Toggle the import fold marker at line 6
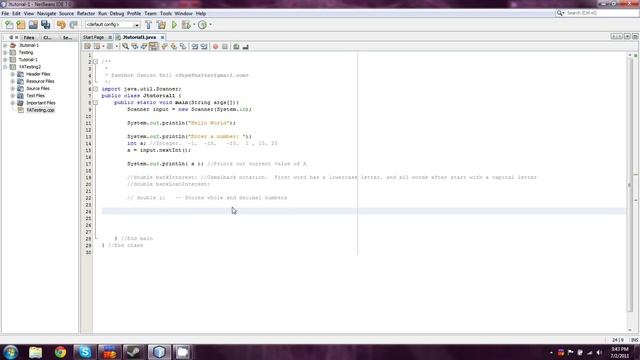This screenshot has width=640, height=360. click(96, 89)
